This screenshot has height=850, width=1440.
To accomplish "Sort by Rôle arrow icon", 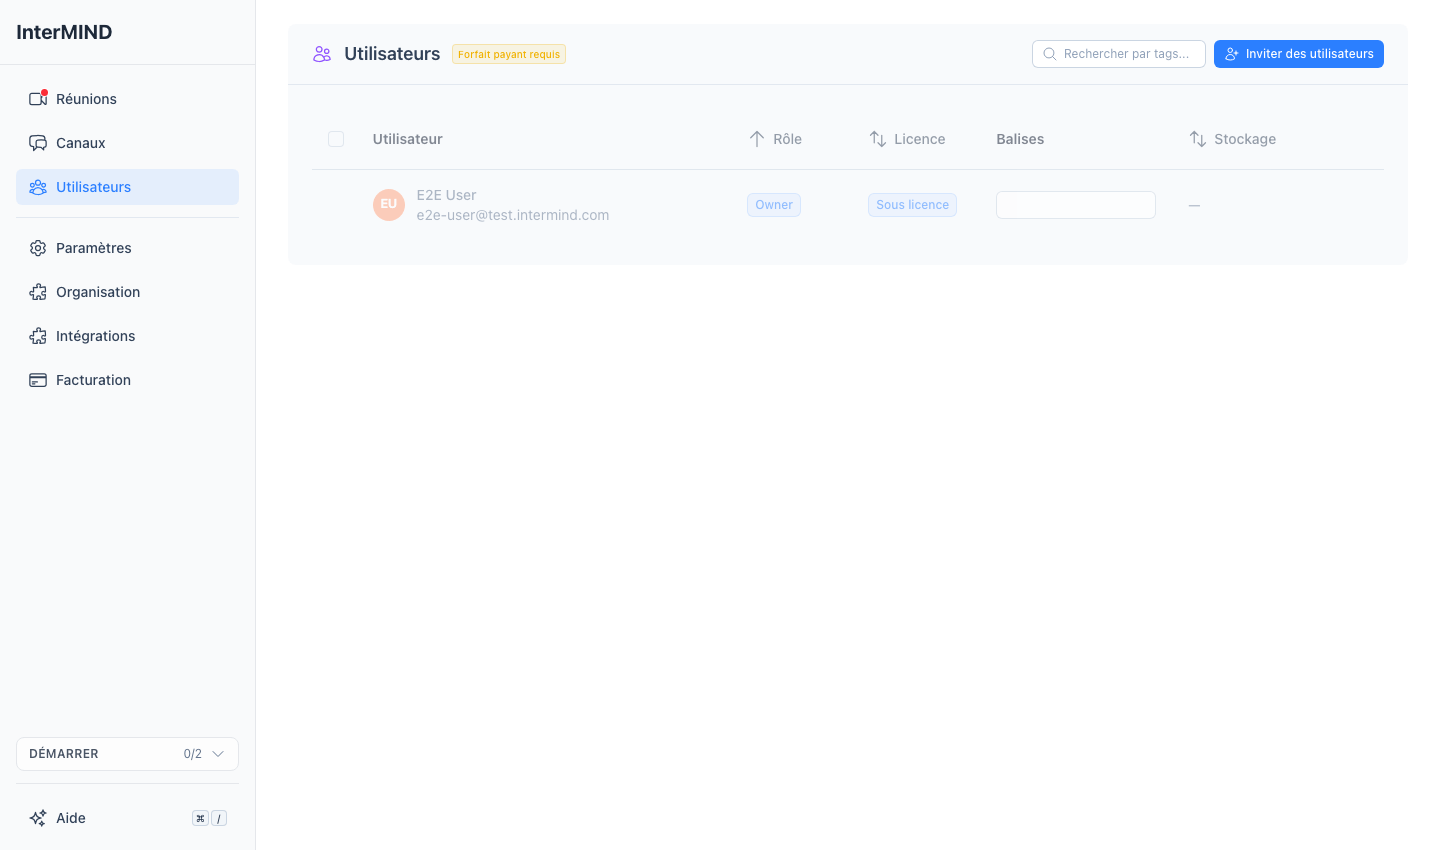I will [757, 139].
